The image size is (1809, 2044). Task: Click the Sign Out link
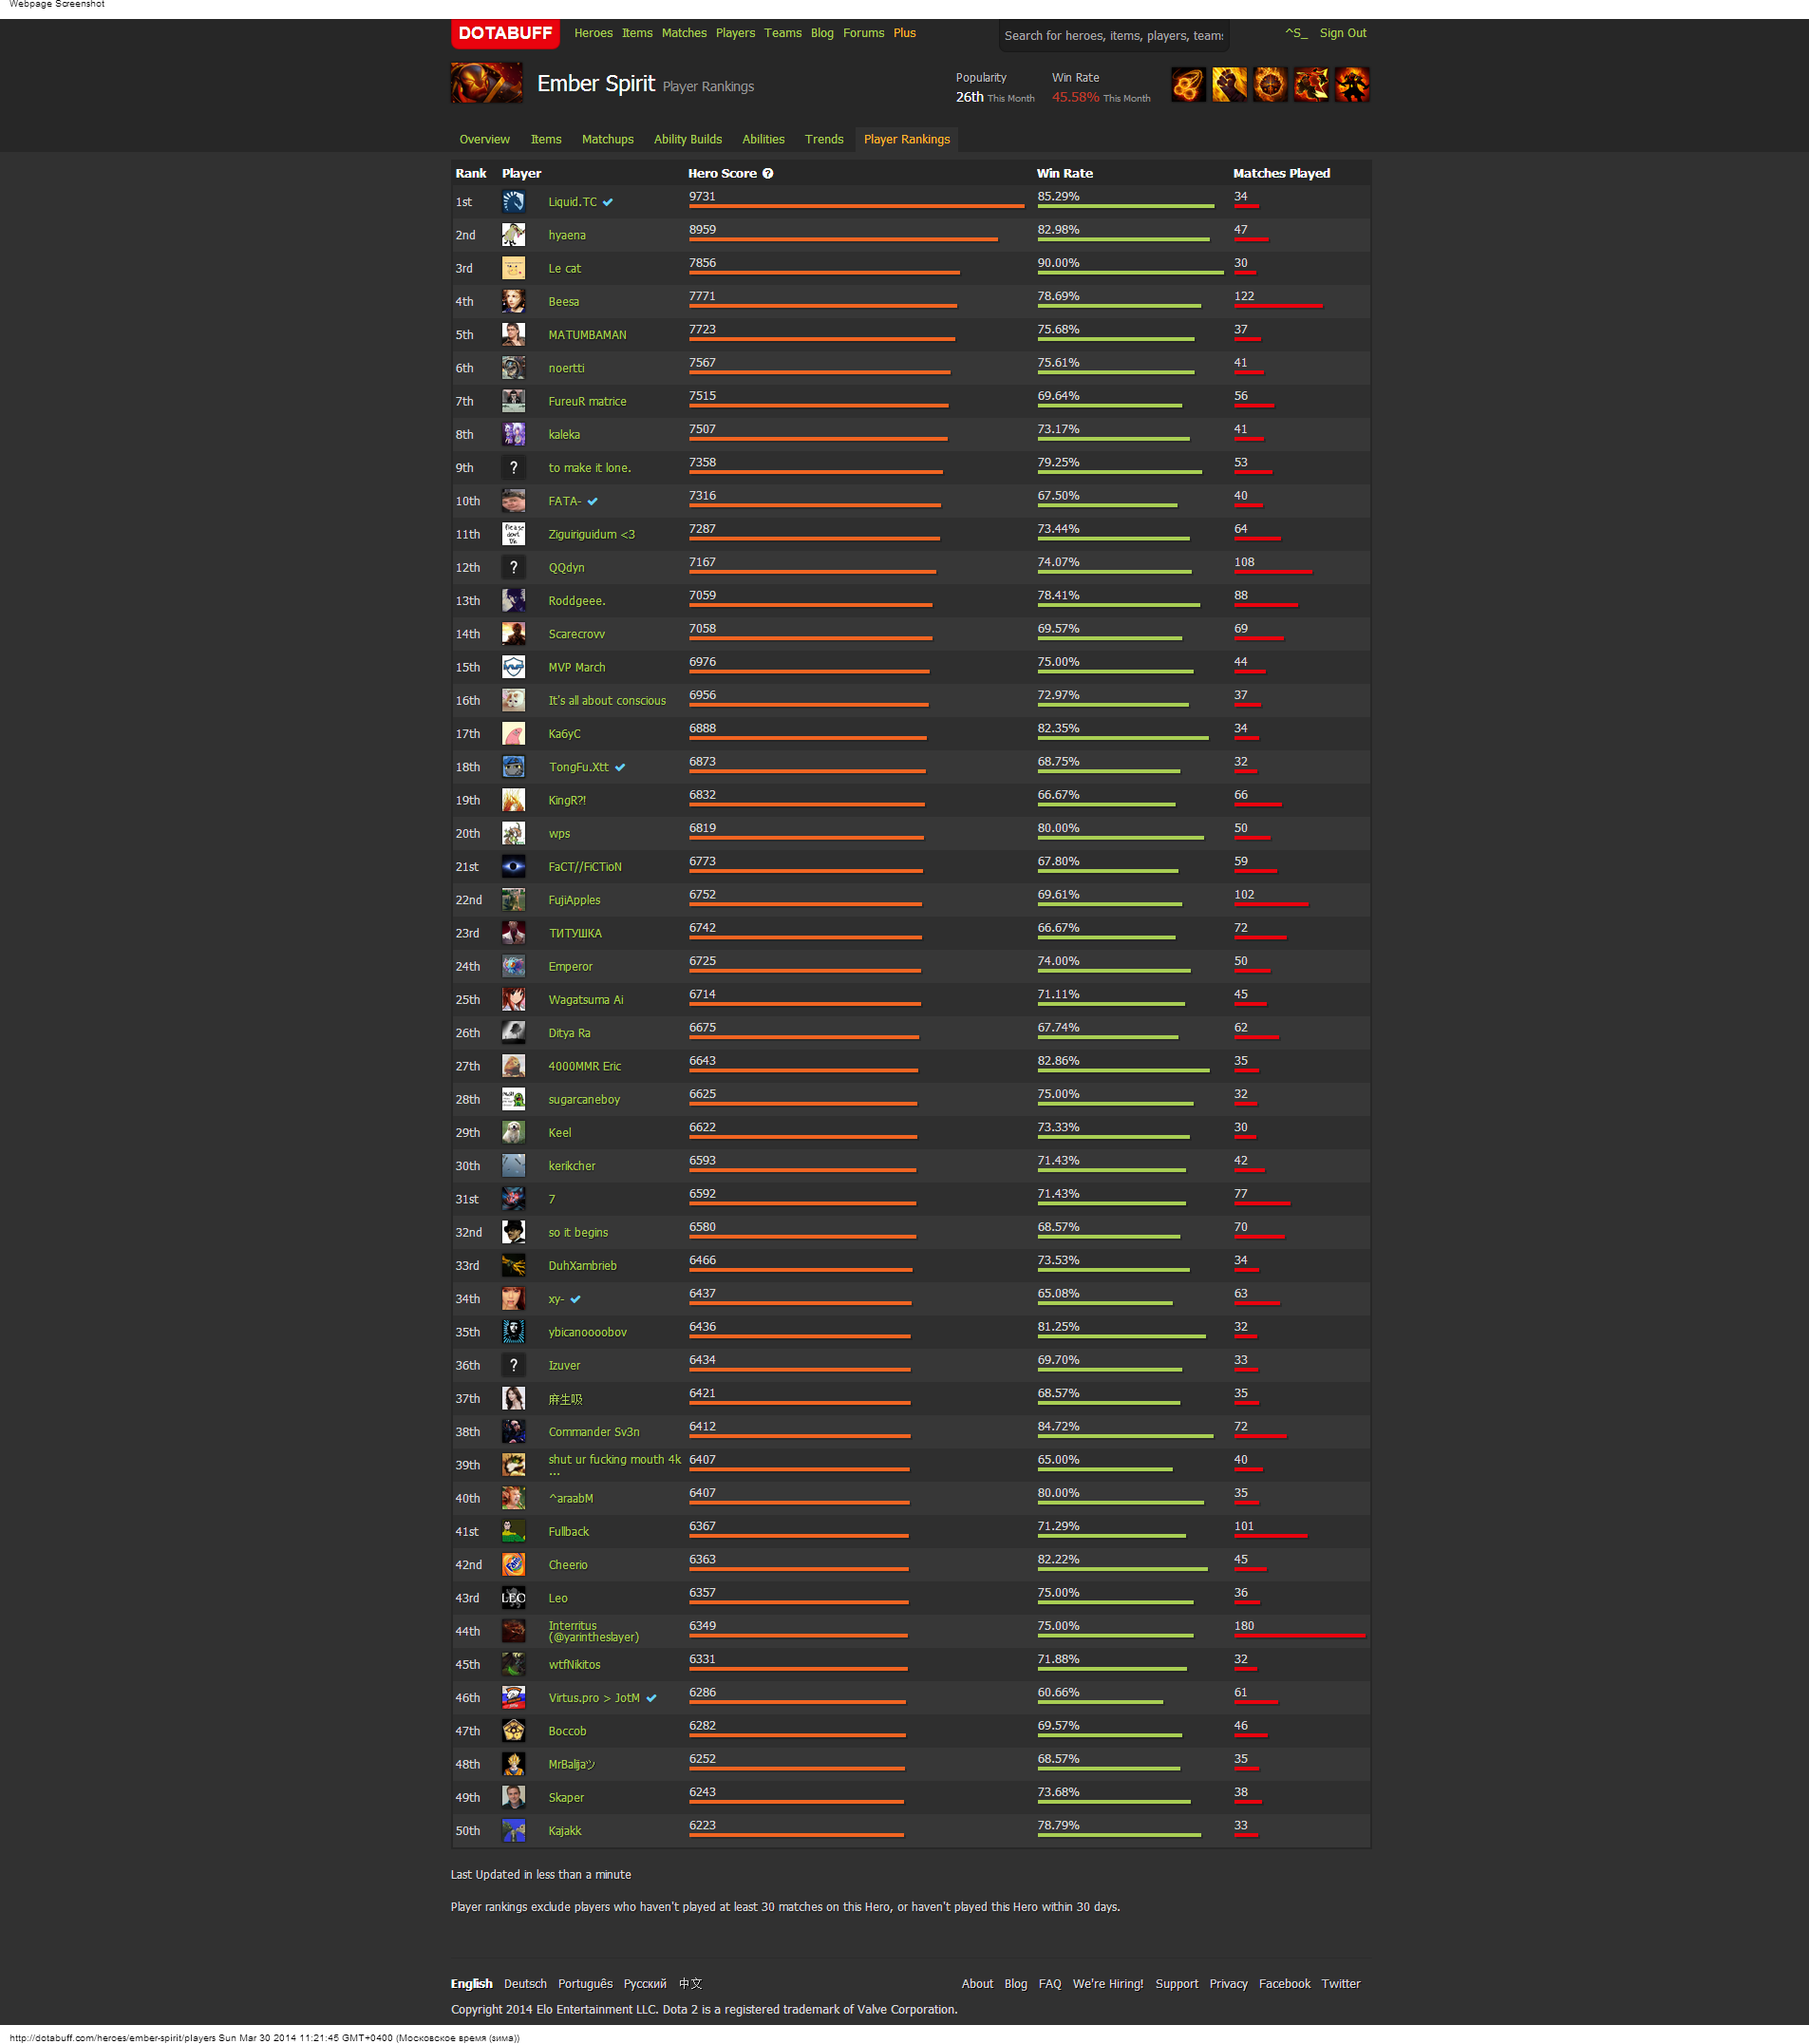click(1342, 33)
